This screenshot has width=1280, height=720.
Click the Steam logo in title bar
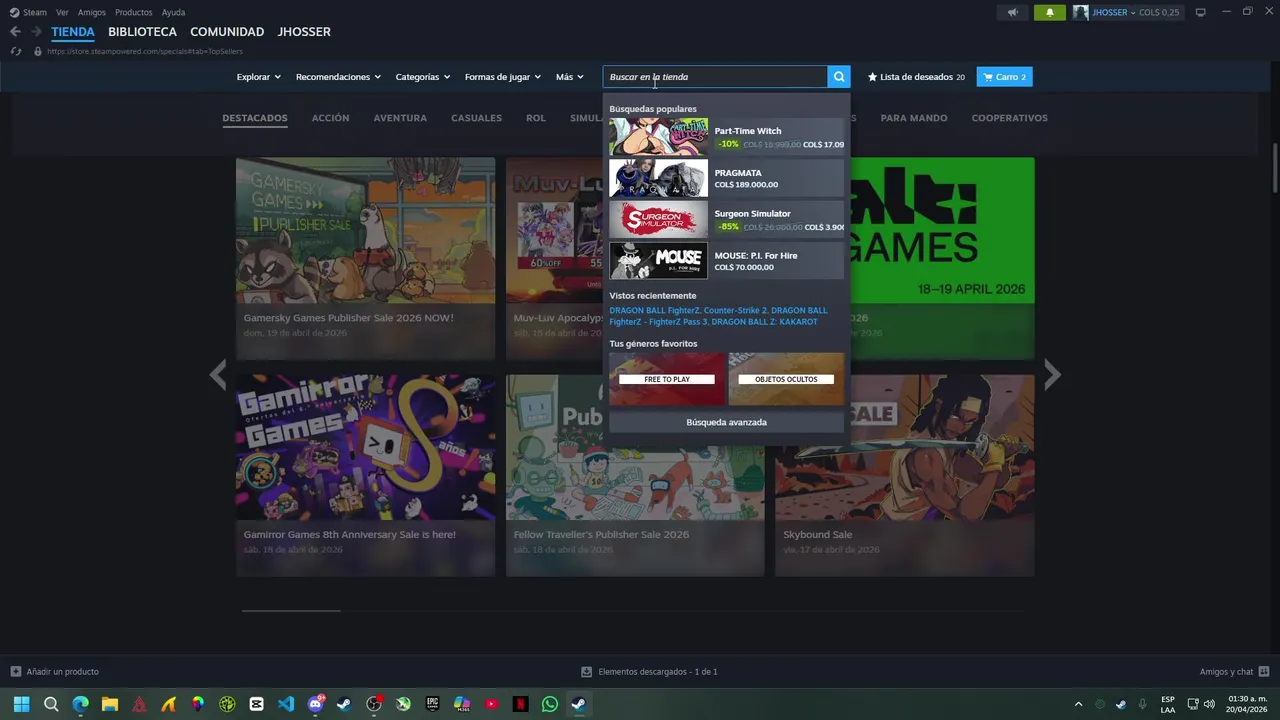[x=14, y=12]
